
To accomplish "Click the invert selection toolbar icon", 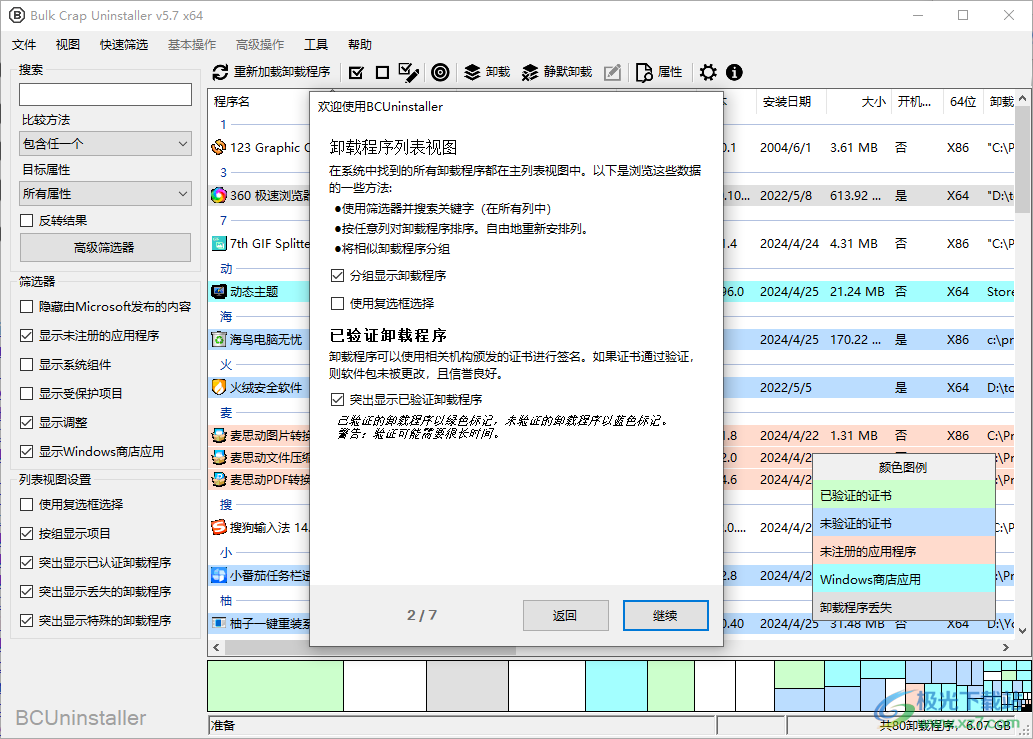I will point(408,72).
